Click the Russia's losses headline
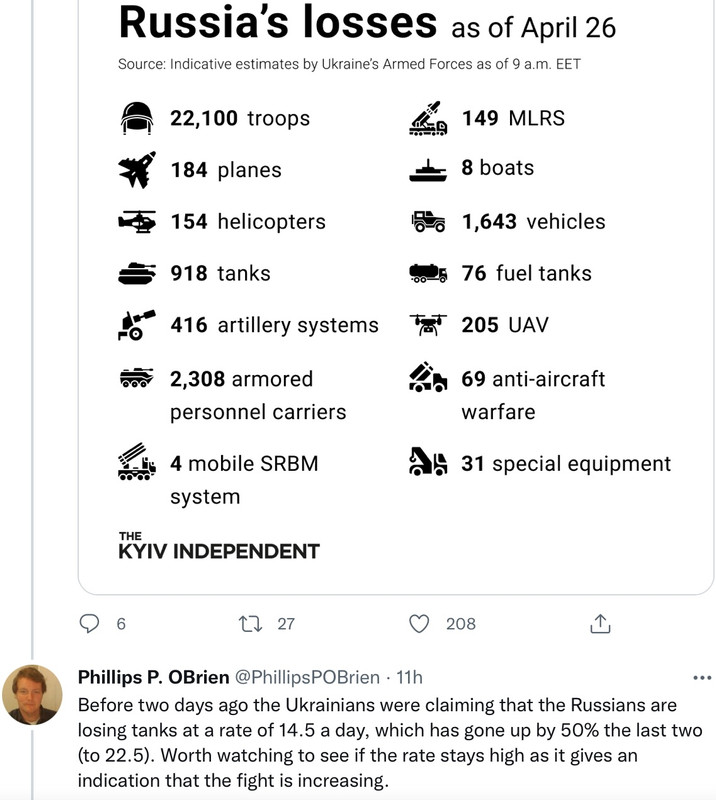 click(x=277, y=22)
